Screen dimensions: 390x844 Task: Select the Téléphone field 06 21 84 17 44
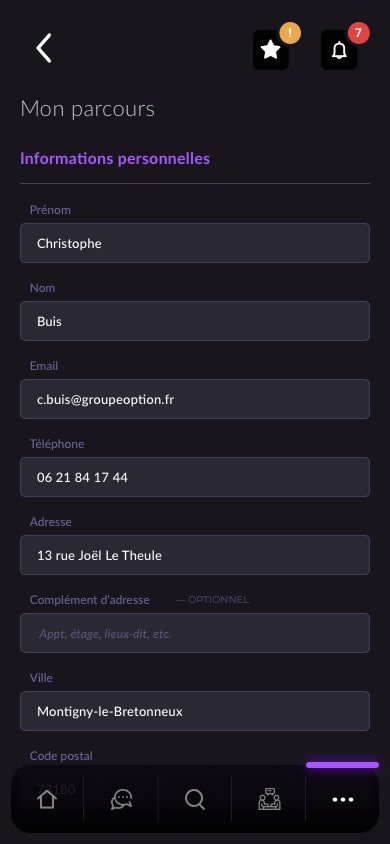point(195,477)
